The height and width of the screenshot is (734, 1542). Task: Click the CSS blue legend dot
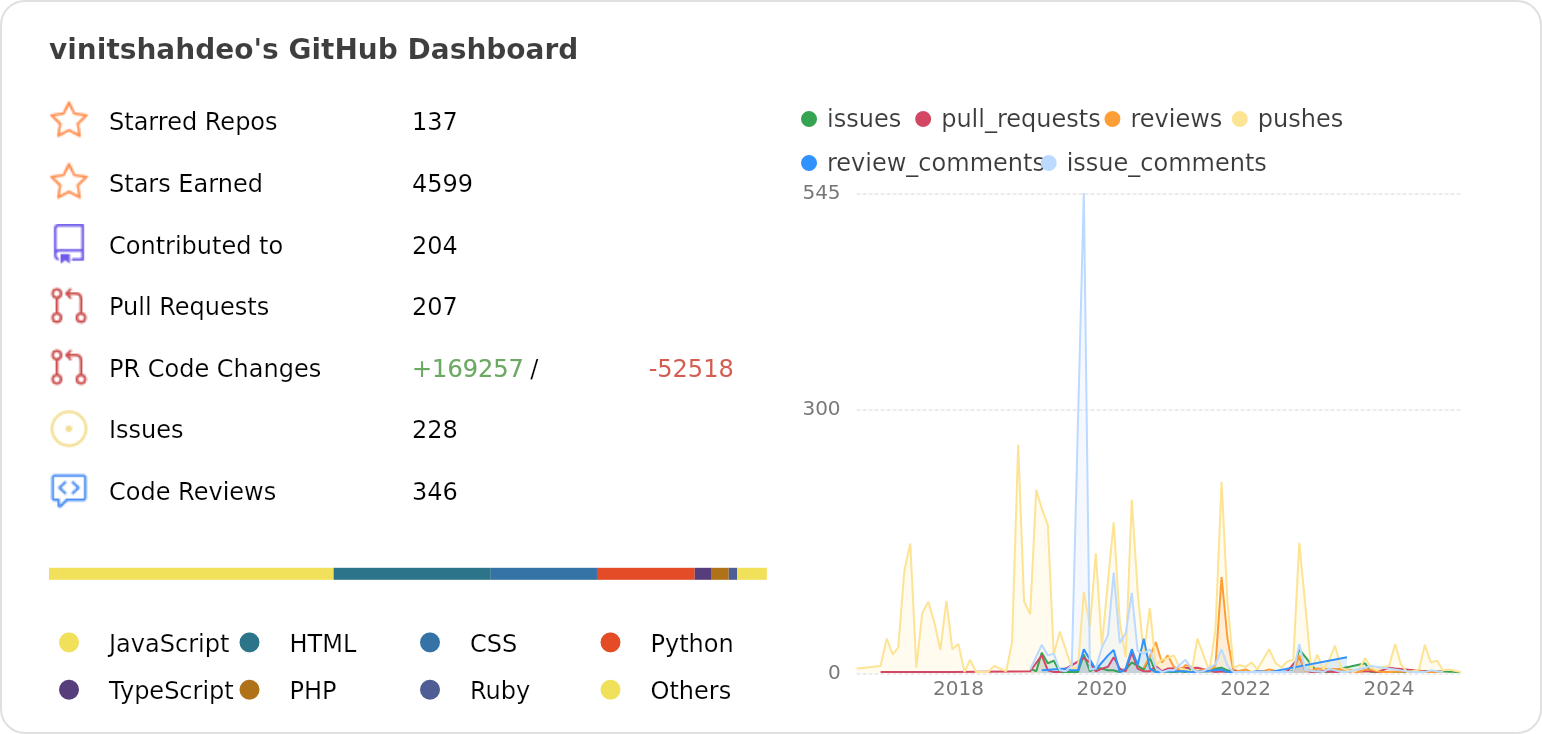pyautogui.click(x=430, y=642)
